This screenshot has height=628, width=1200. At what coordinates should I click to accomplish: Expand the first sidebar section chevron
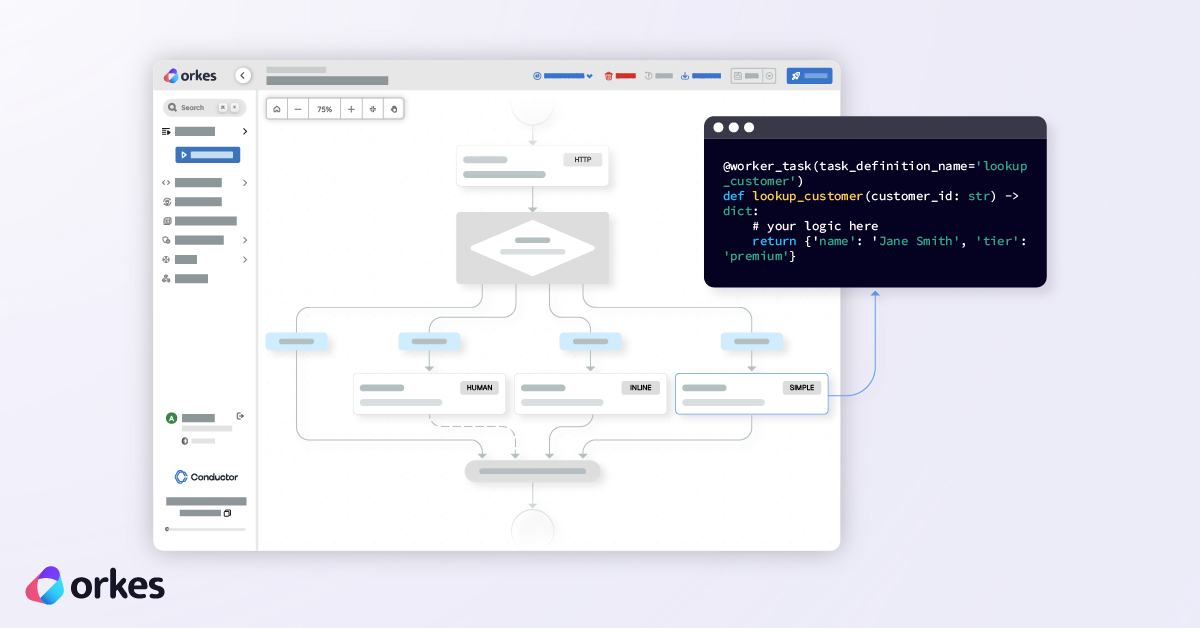(x=245, y=131)
